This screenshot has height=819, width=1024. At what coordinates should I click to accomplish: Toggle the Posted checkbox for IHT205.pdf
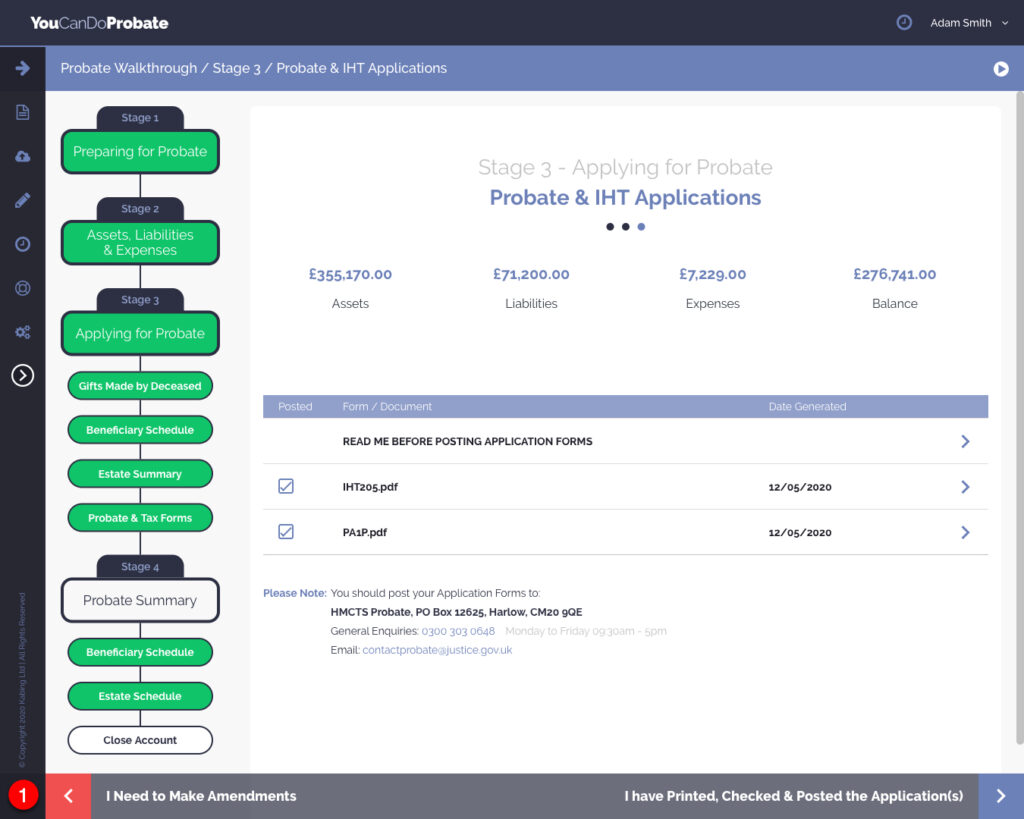coord(286,487)
